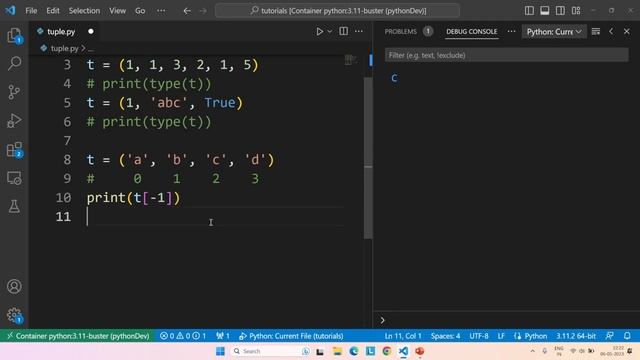The image size is (640, 360).
Task: Click the editor vertical scrollbar thumb
Action: click(x=368, y=157)
